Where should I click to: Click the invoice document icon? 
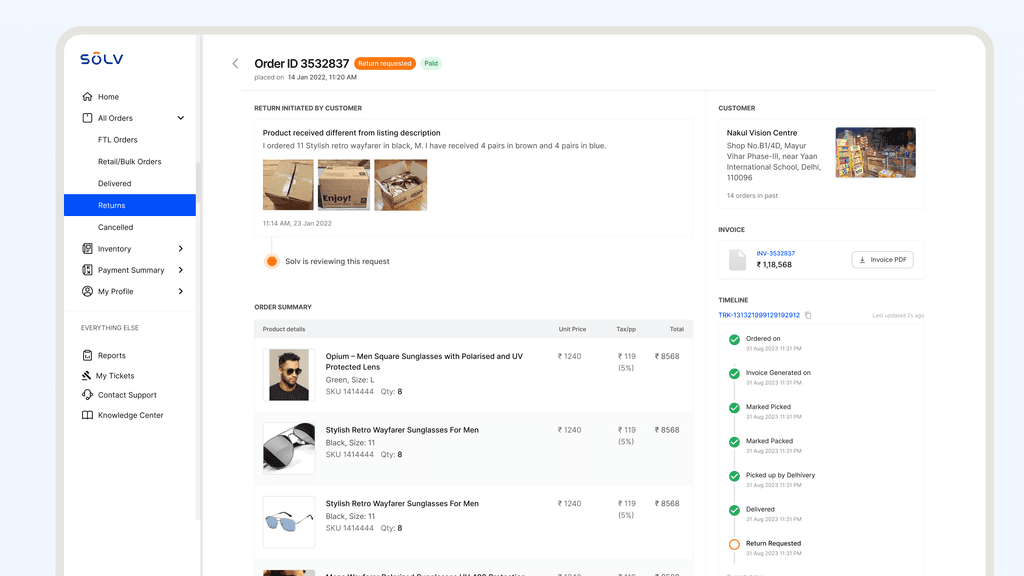[737, 259]
